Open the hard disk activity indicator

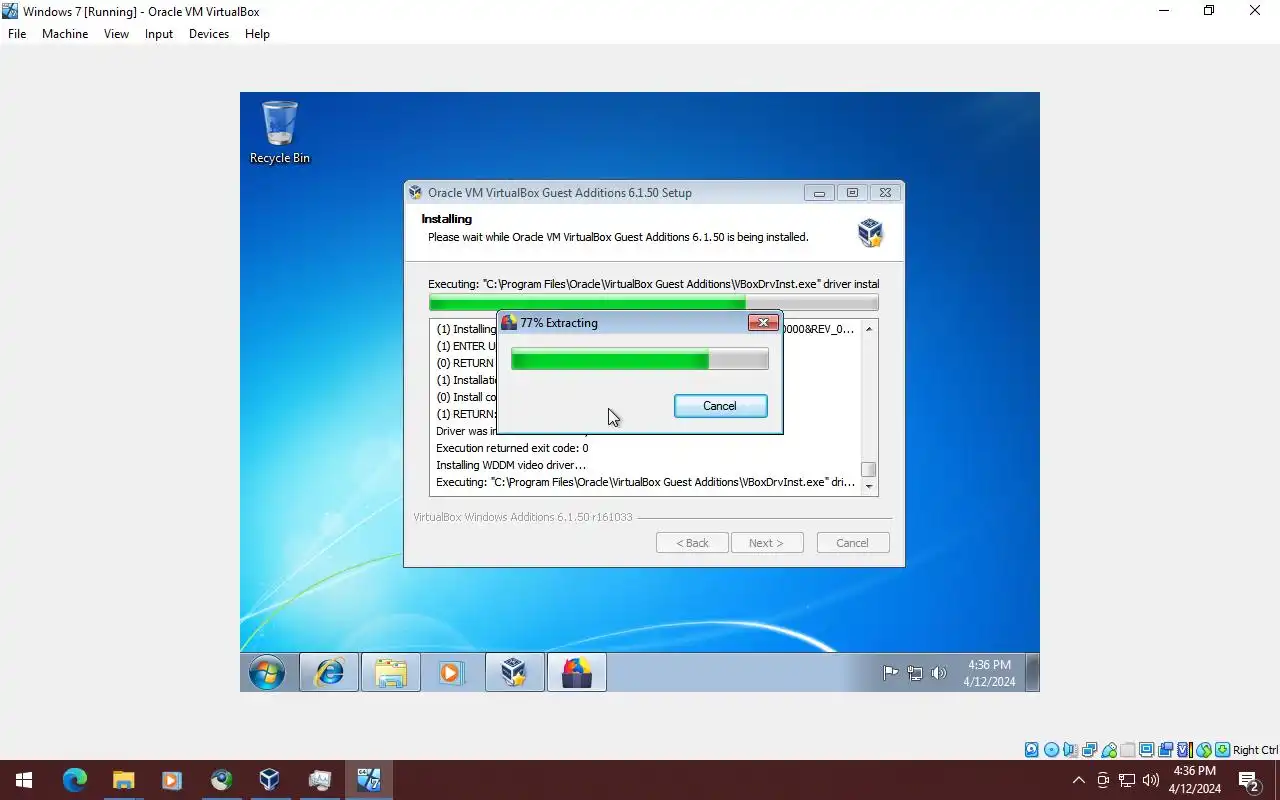(1031, 750)
